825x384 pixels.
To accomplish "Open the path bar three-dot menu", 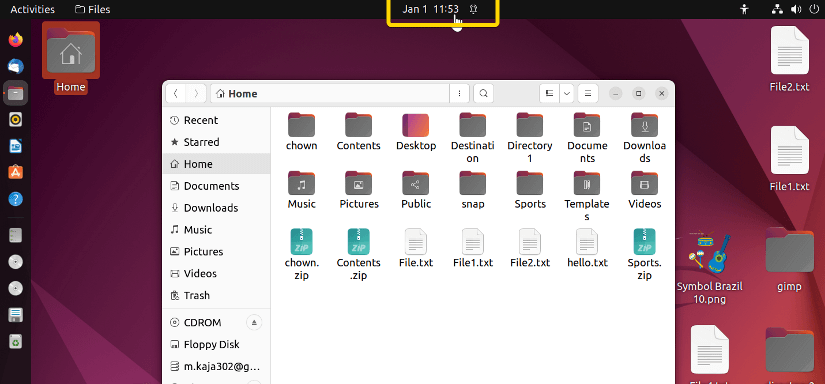I will [x=459, y=94].
